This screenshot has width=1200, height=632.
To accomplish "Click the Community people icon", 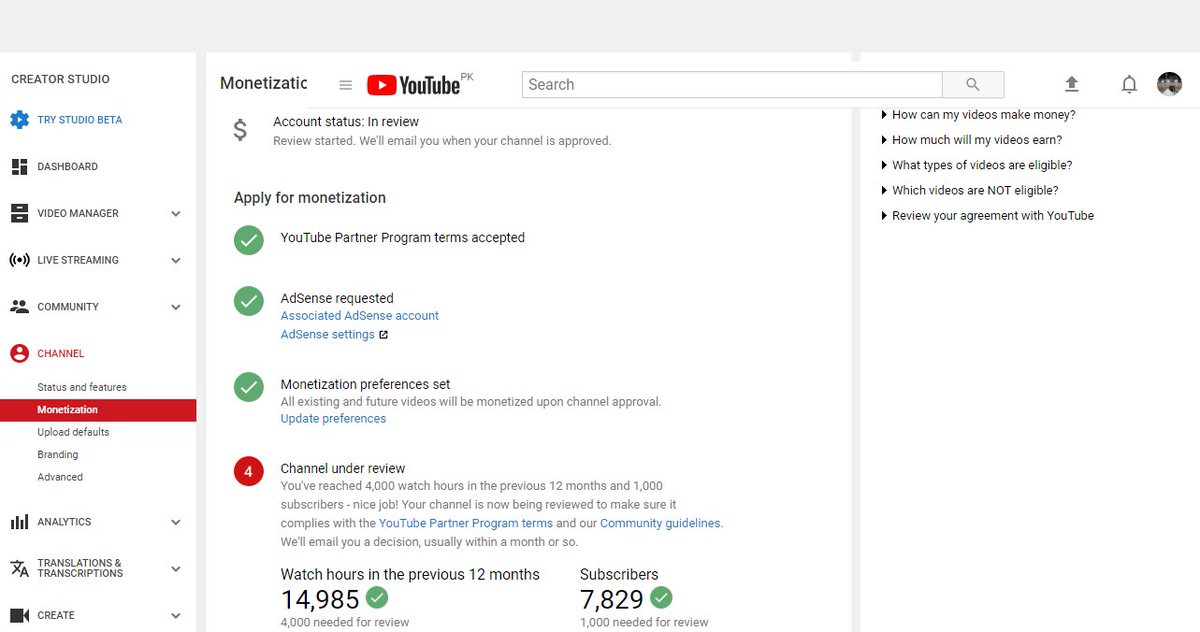I will tap(19, 306).
